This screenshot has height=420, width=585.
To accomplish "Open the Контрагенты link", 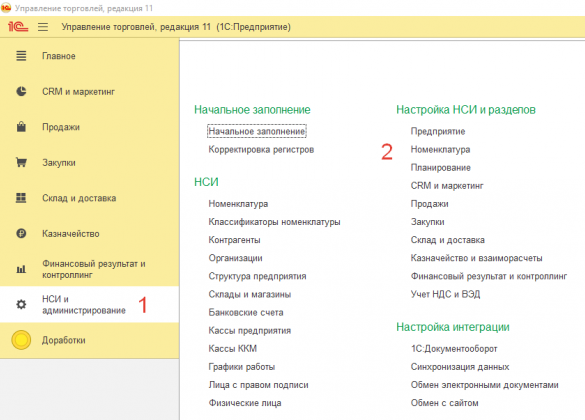I will (x=234, y=240).
